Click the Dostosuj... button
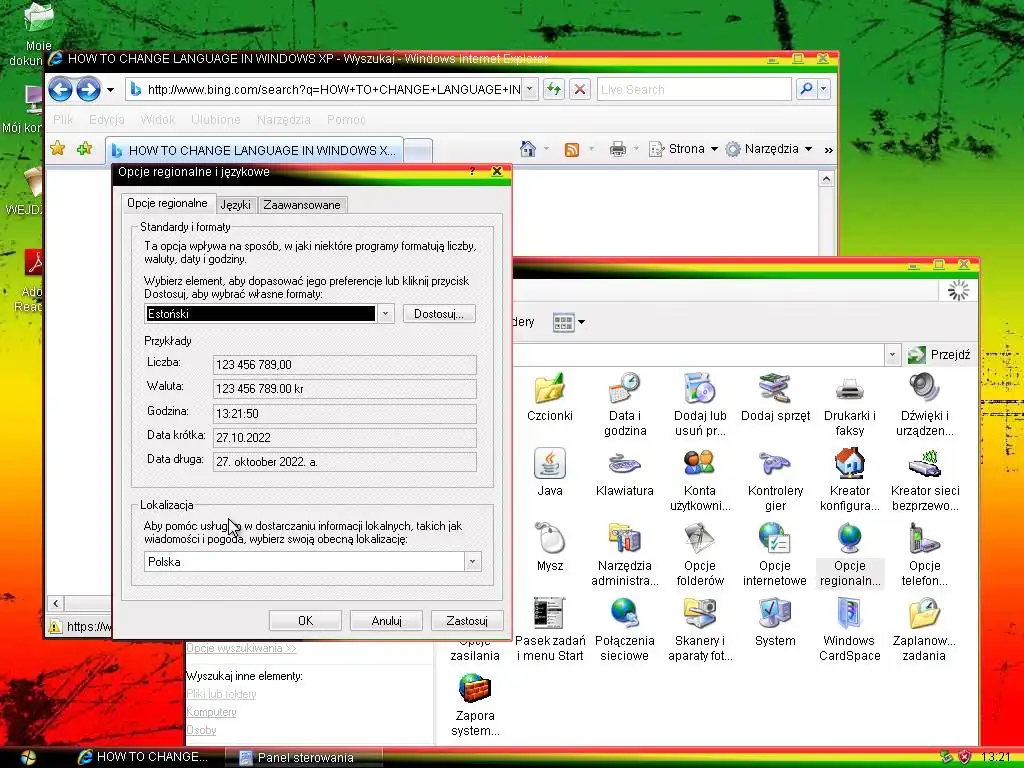This screenshot has height=768, width=1024. pos(439,313)
